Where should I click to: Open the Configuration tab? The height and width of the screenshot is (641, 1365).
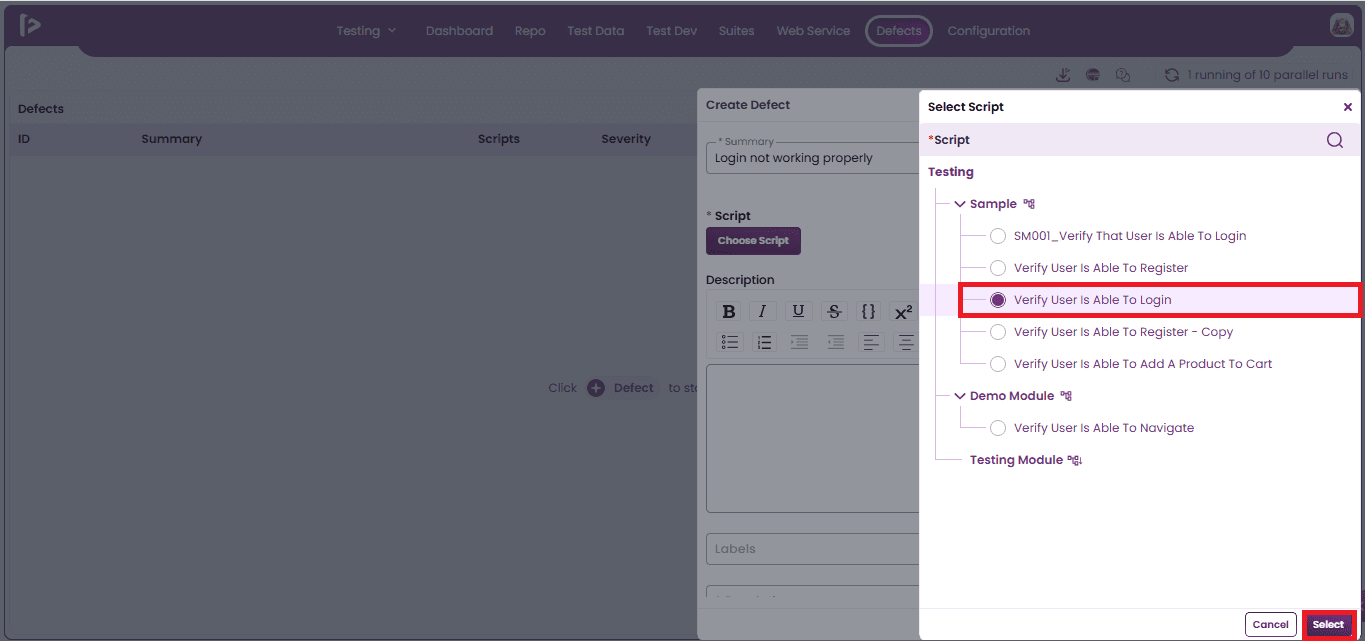[x=988, y=31]
